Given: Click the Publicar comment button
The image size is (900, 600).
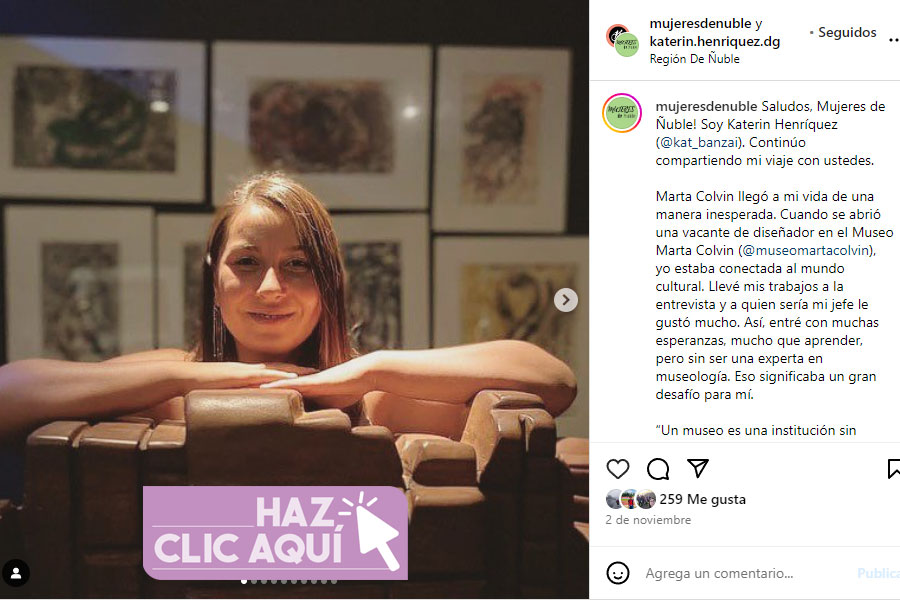Looking at the screenshot, I should coord(878,573).
